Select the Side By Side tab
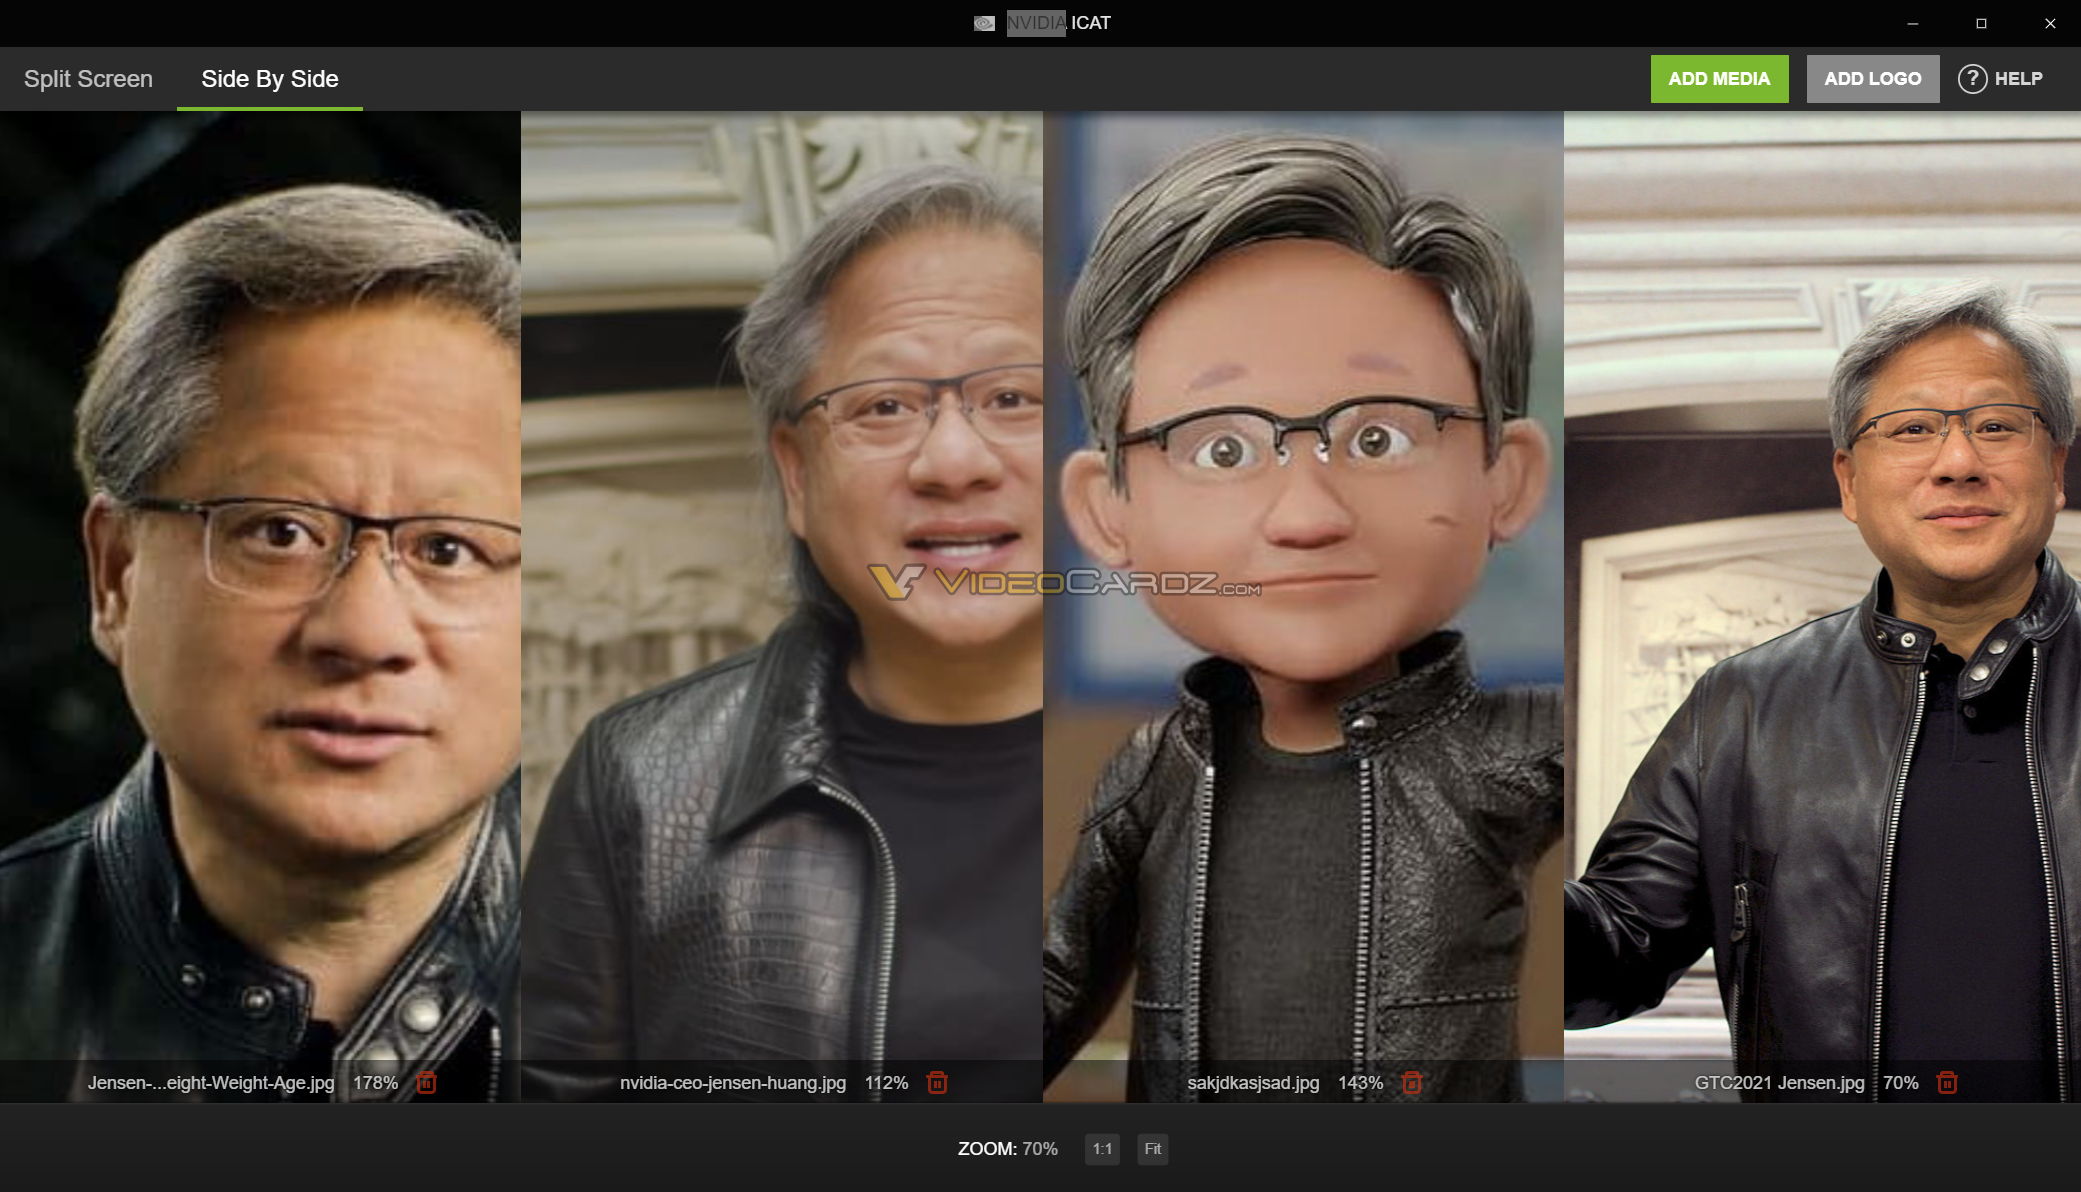Screen dimensions: 2081x1192 270,79
